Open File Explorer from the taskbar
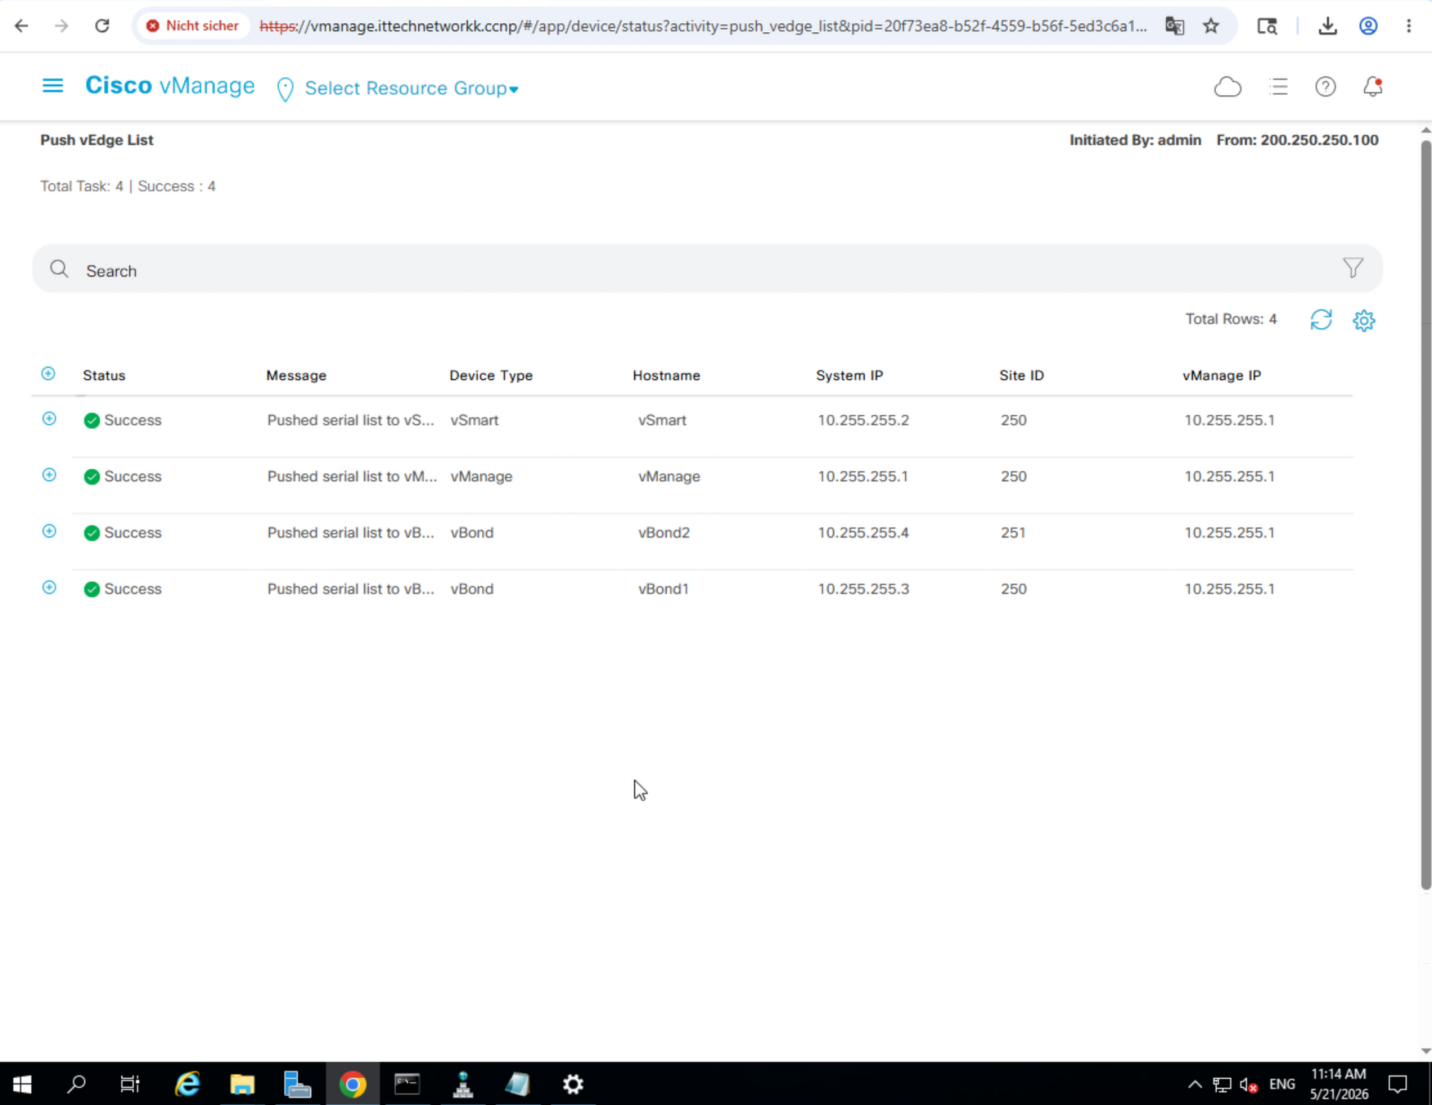Image resolution: width=1432 pixels, height=1105 pixels. click(242, 1084)
